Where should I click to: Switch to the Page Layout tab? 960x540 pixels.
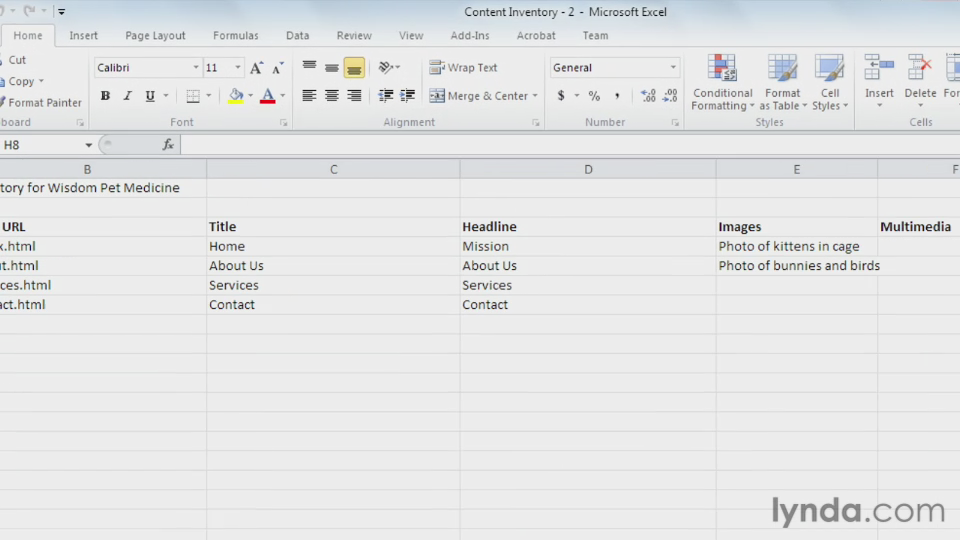click(155, 35)
